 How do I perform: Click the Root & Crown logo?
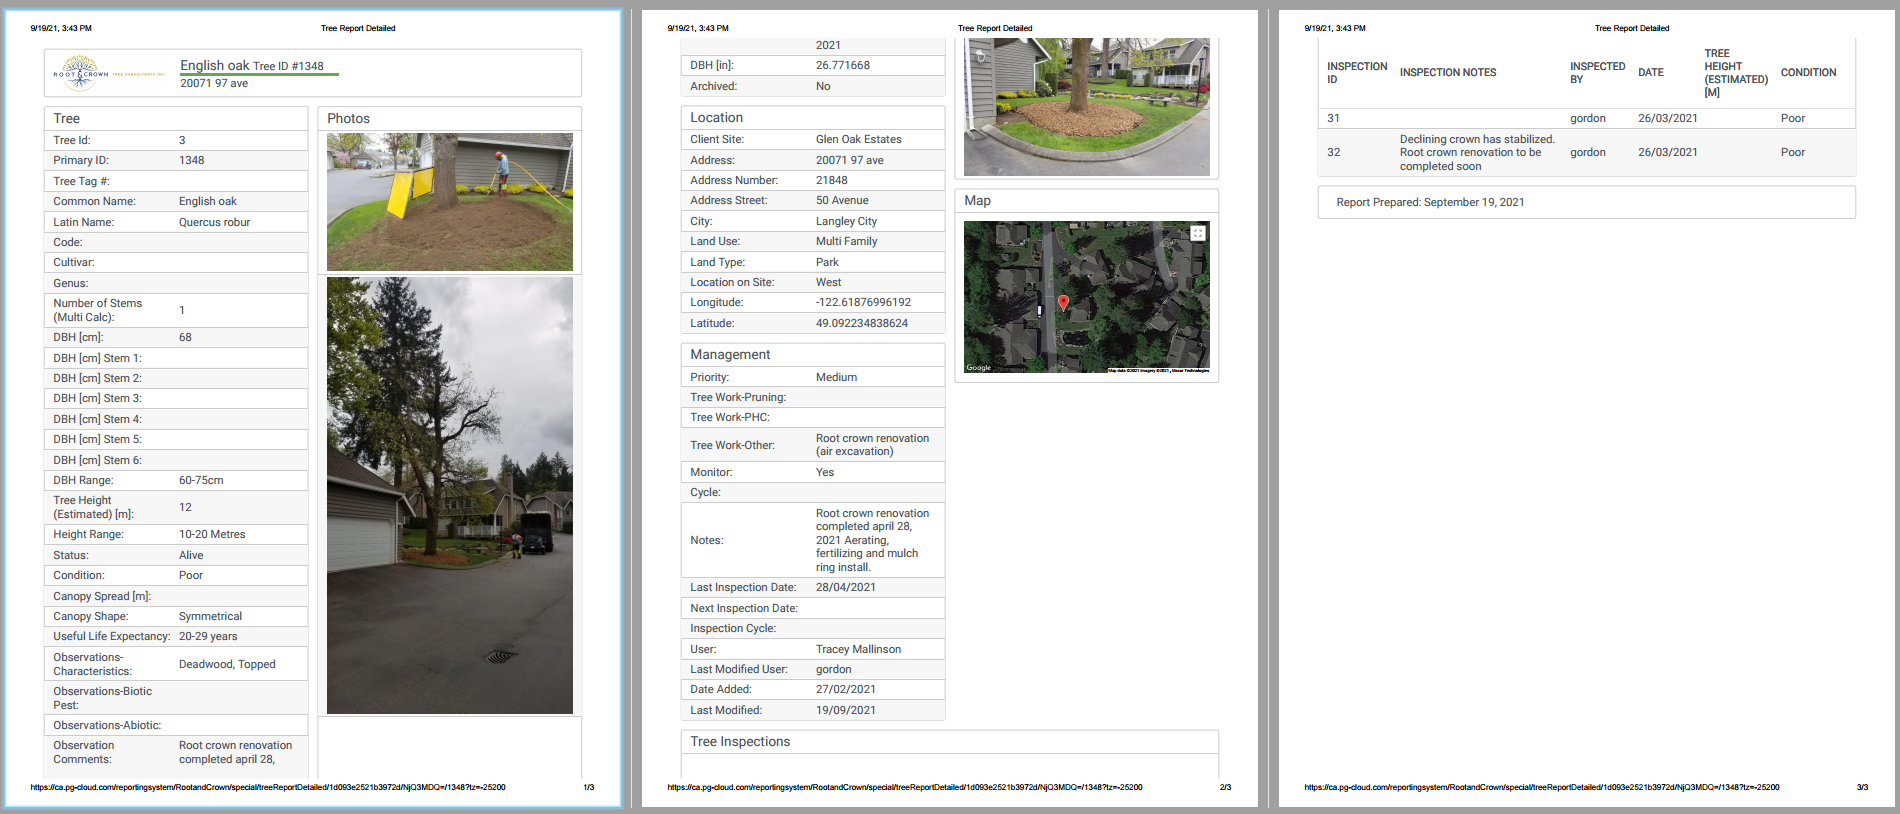click(x=109, y=73)
